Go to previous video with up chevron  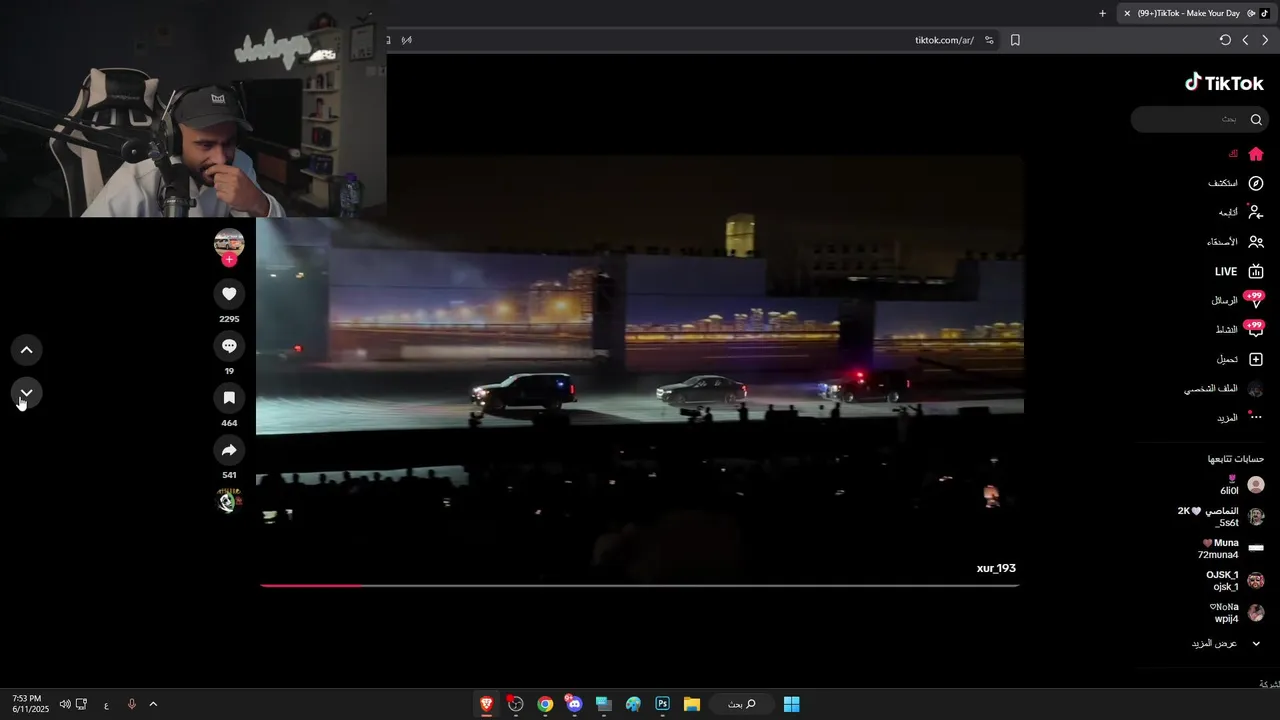(x=26, y=350)
